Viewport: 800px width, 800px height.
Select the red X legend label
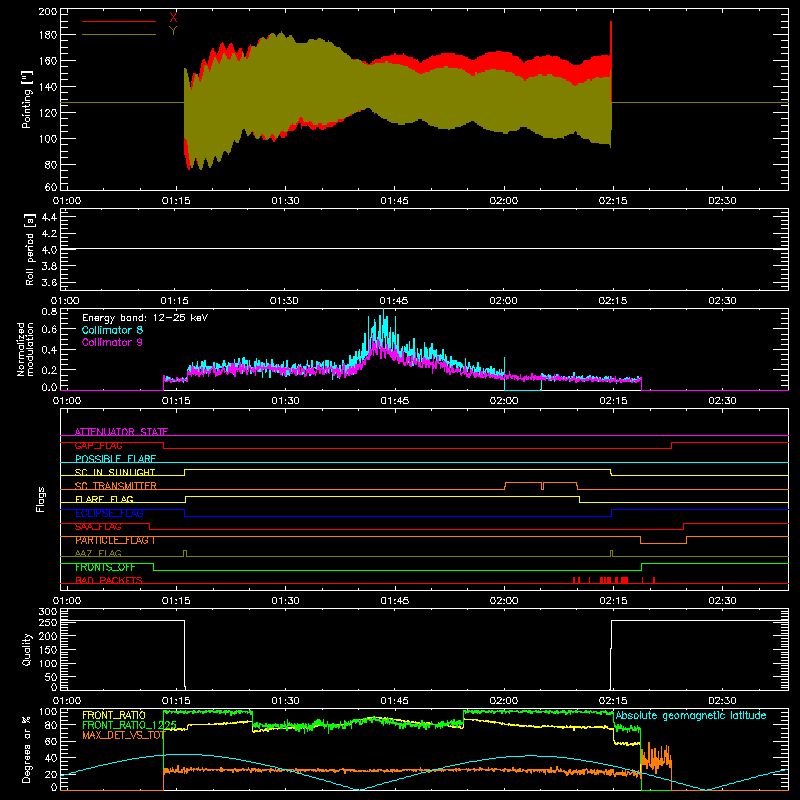[173, 18]
